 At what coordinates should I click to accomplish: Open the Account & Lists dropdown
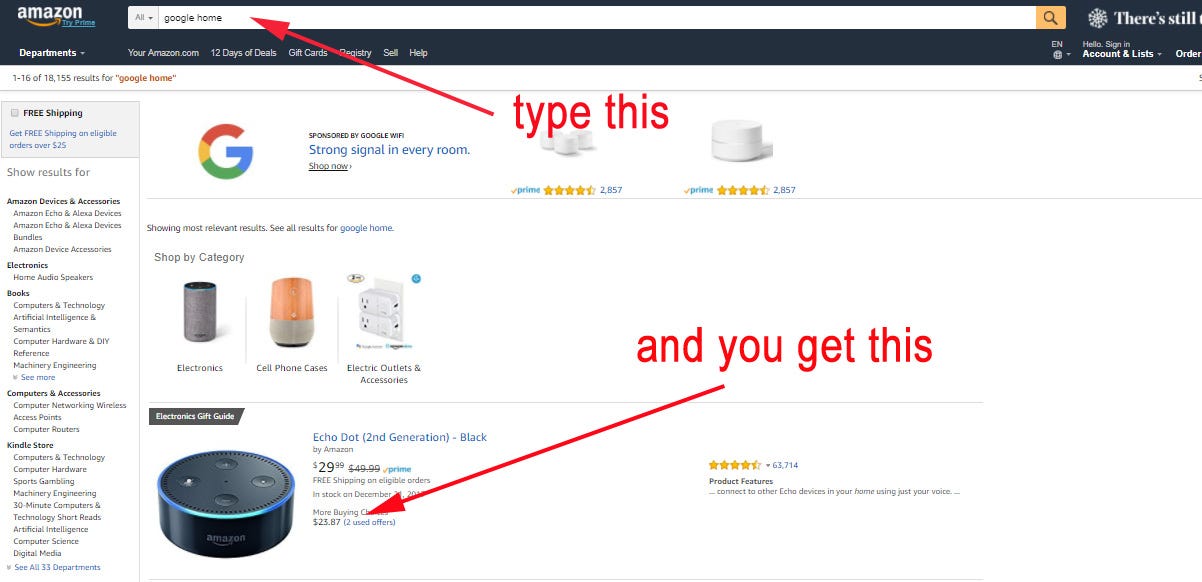[1122, 54]
